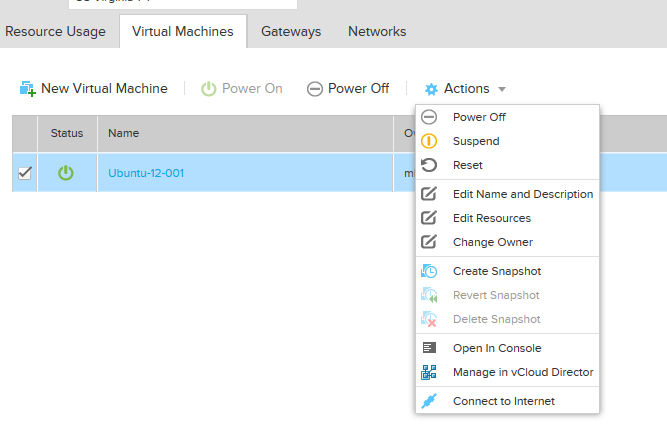
Task: Open the Gateways tab
Action: tap(291, 31)
